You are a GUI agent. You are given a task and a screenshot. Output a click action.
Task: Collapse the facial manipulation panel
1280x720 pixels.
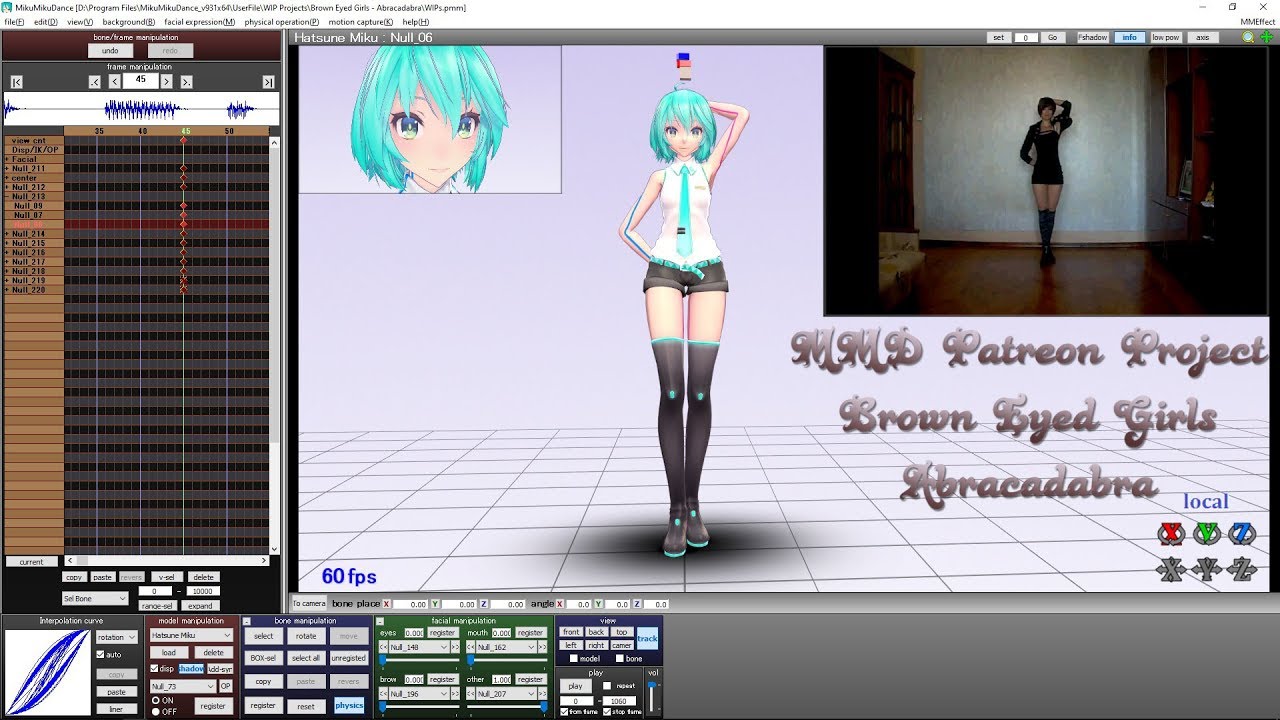[x=379, y=621]
